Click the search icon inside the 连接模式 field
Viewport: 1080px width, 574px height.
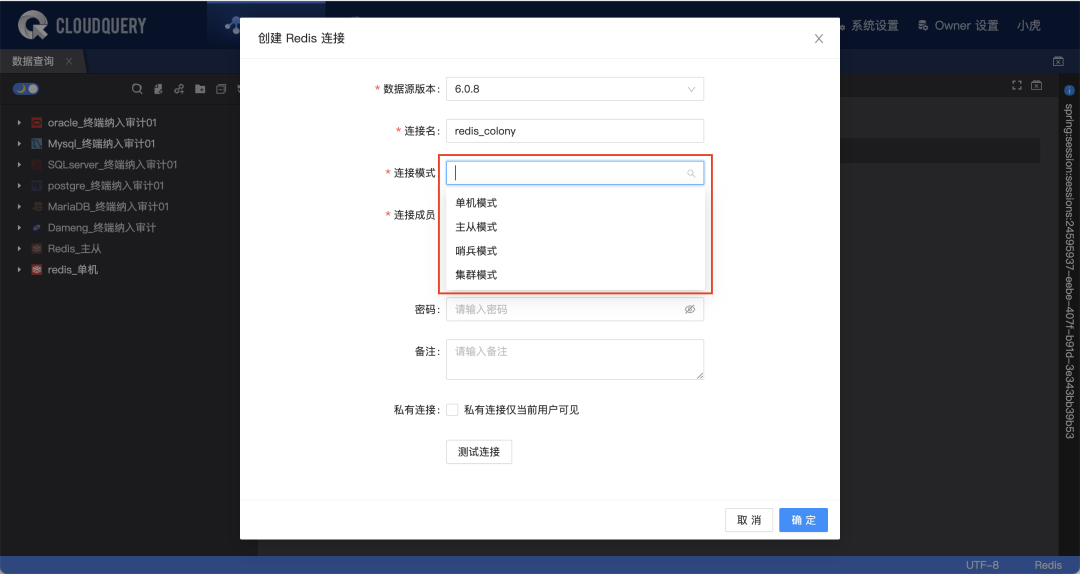click(691, 174)
